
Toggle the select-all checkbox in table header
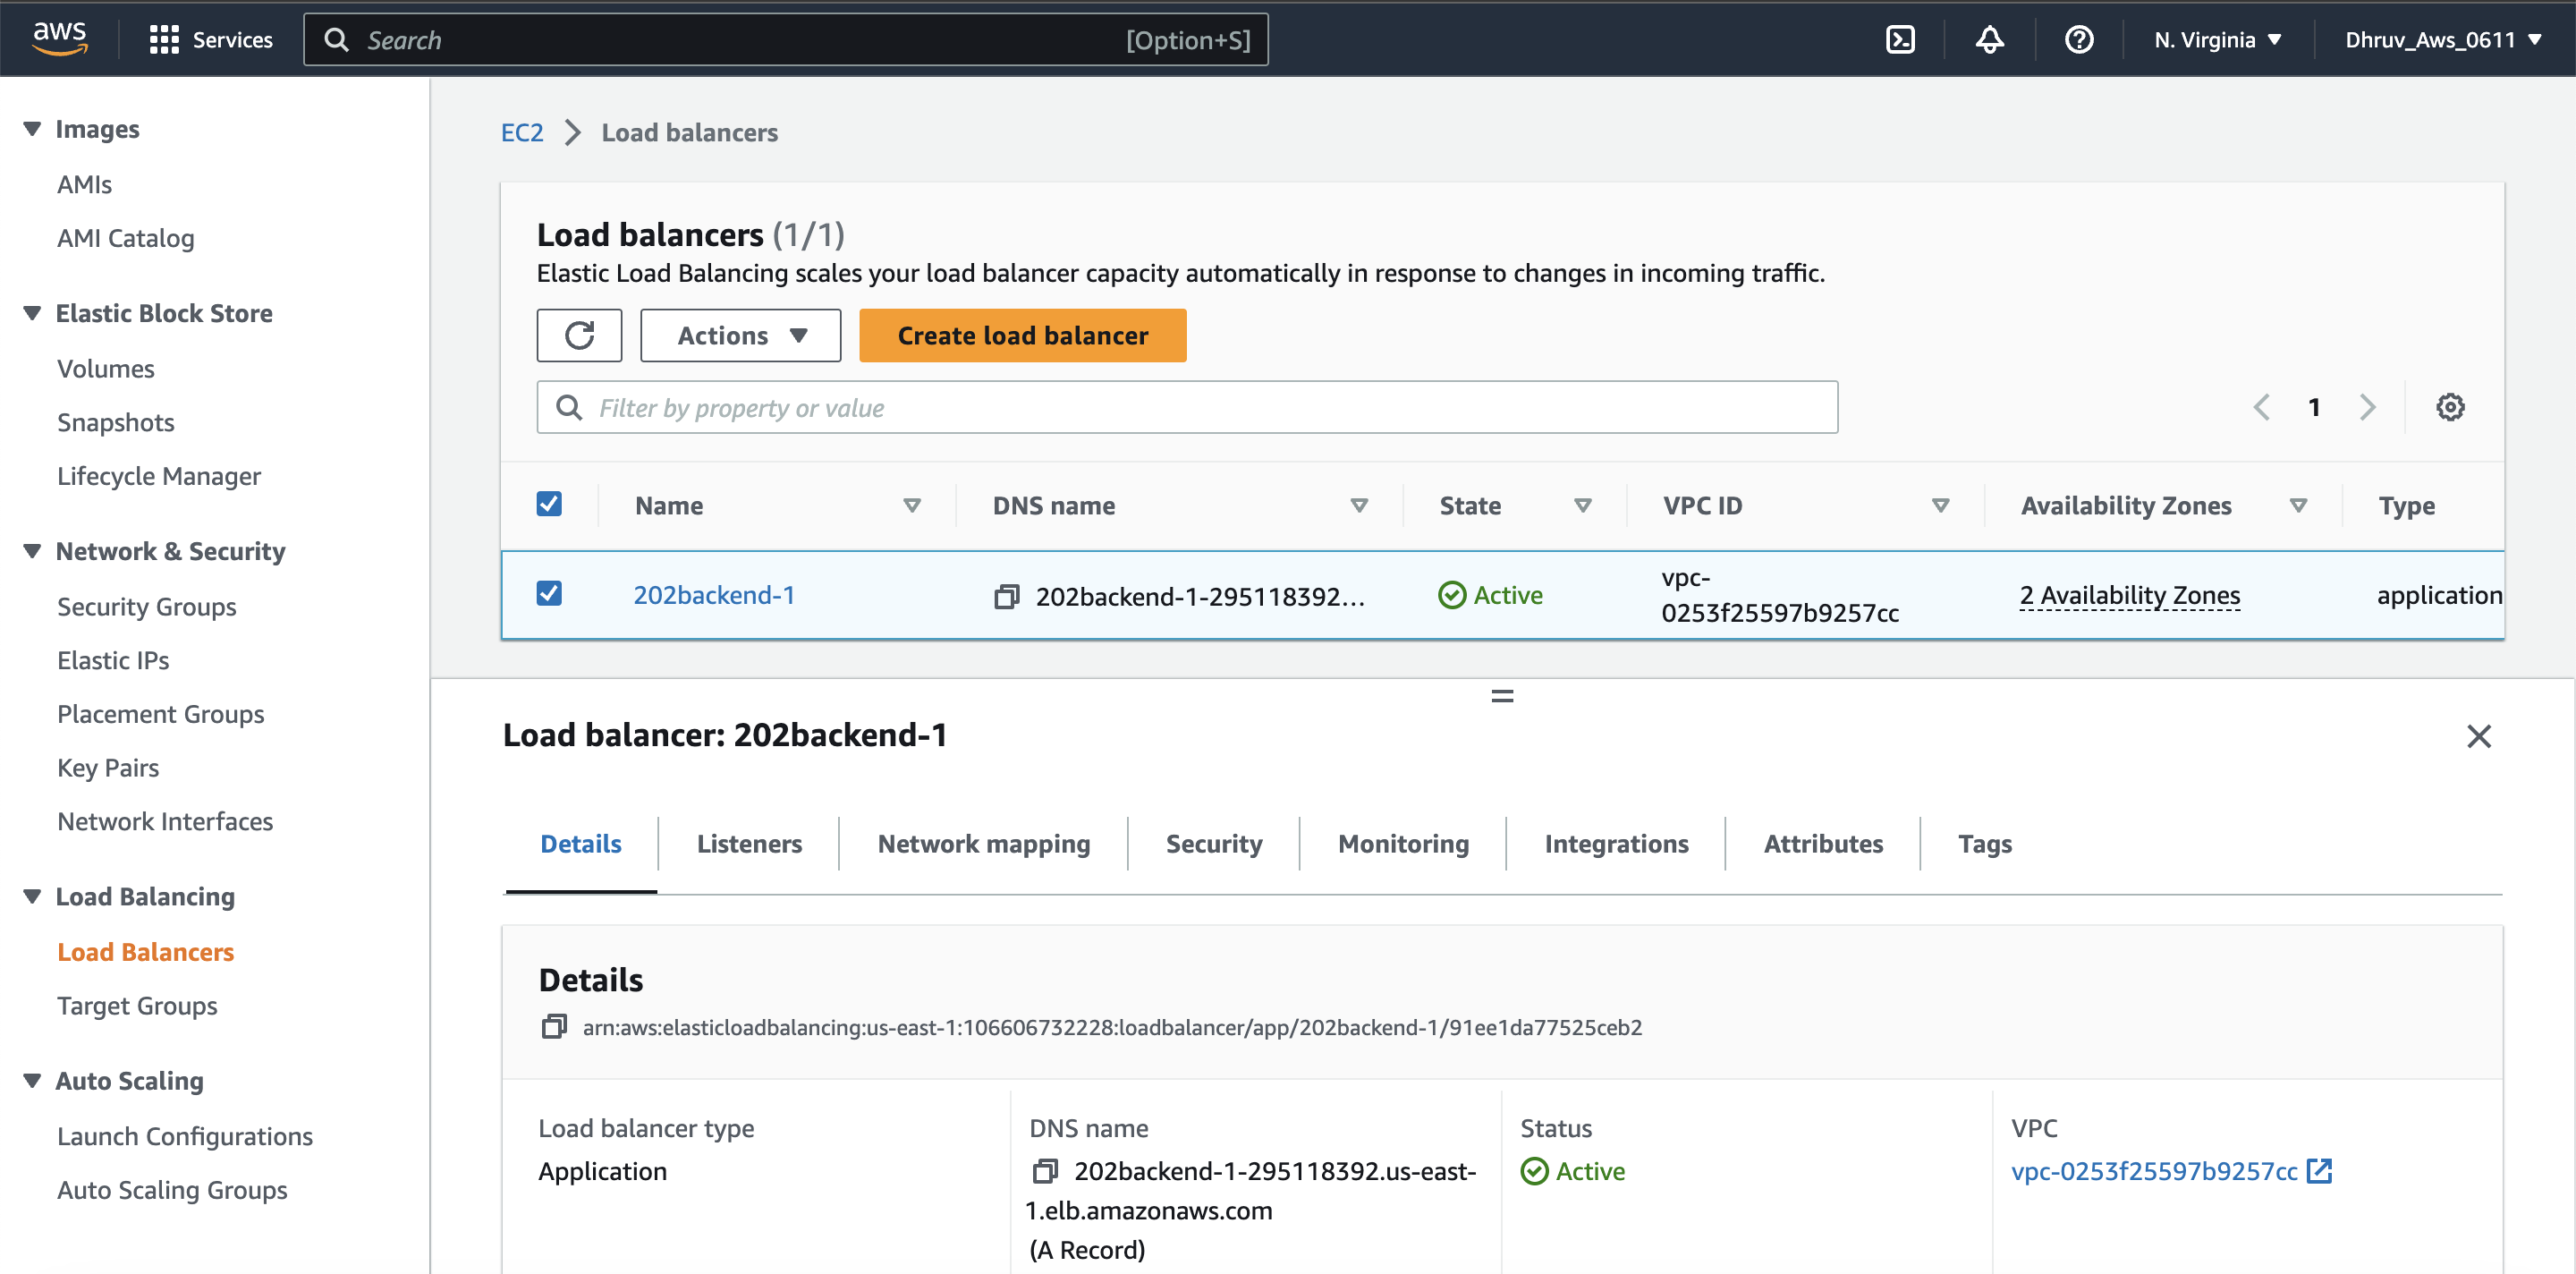click(549, 504)
